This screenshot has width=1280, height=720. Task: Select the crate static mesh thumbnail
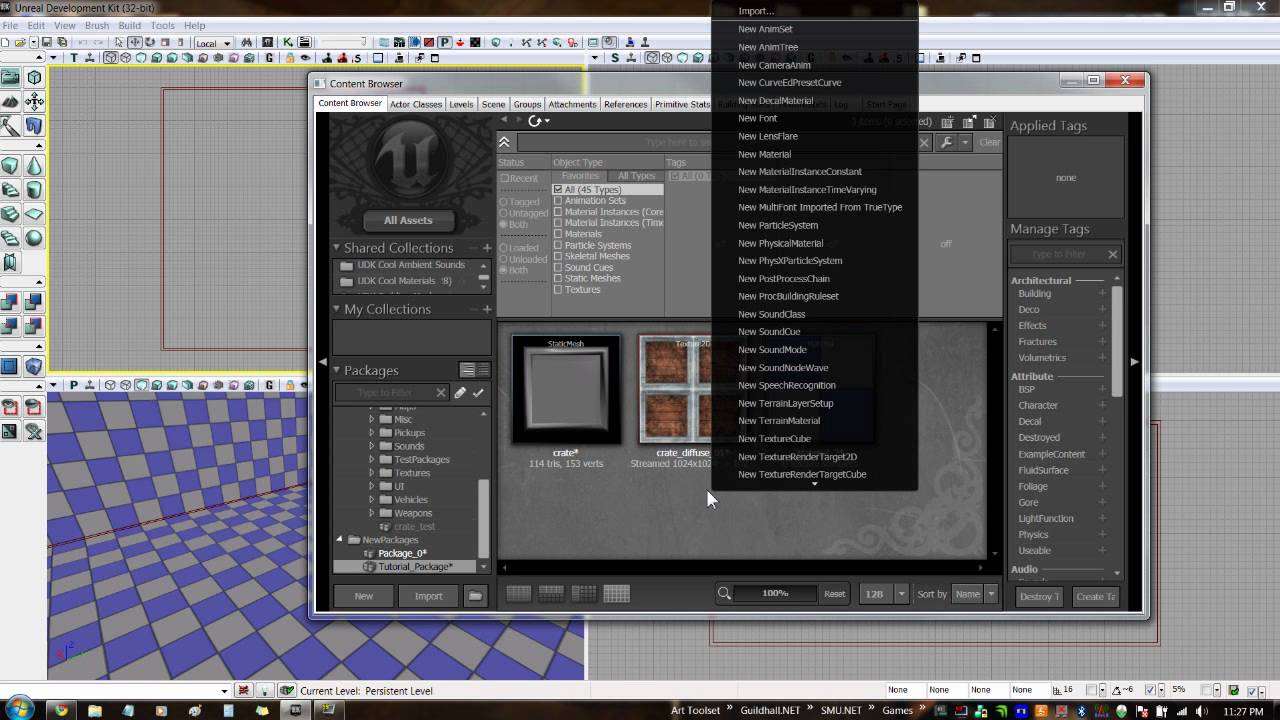click(x=566, y=389)
